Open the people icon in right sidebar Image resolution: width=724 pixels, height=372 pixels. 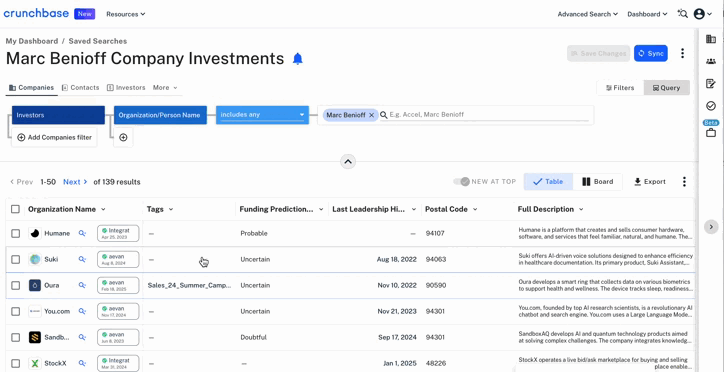click(711, 61)
